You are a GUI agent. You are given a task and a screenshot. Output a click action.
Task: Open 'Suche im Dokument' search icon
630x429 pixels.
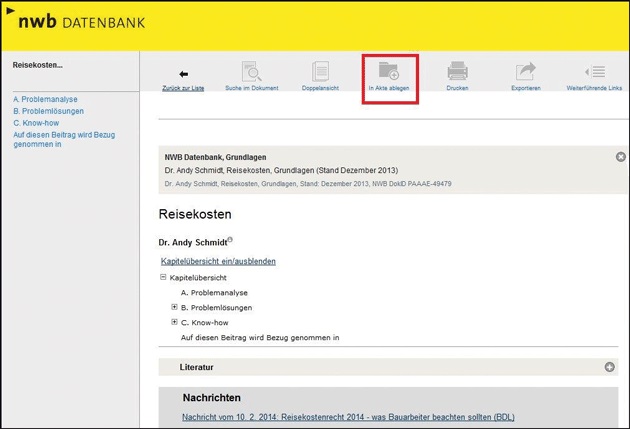(252, 72)
